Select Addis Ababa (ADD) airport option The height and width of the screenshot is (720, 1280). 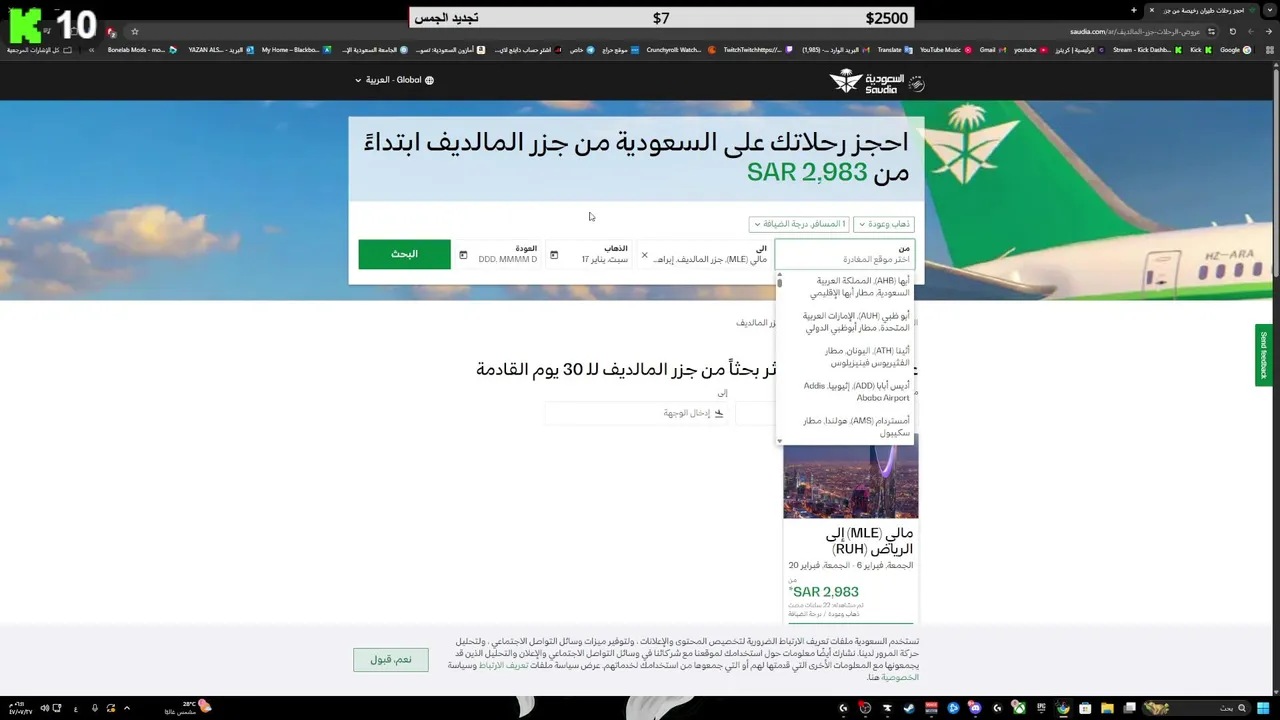848,391
